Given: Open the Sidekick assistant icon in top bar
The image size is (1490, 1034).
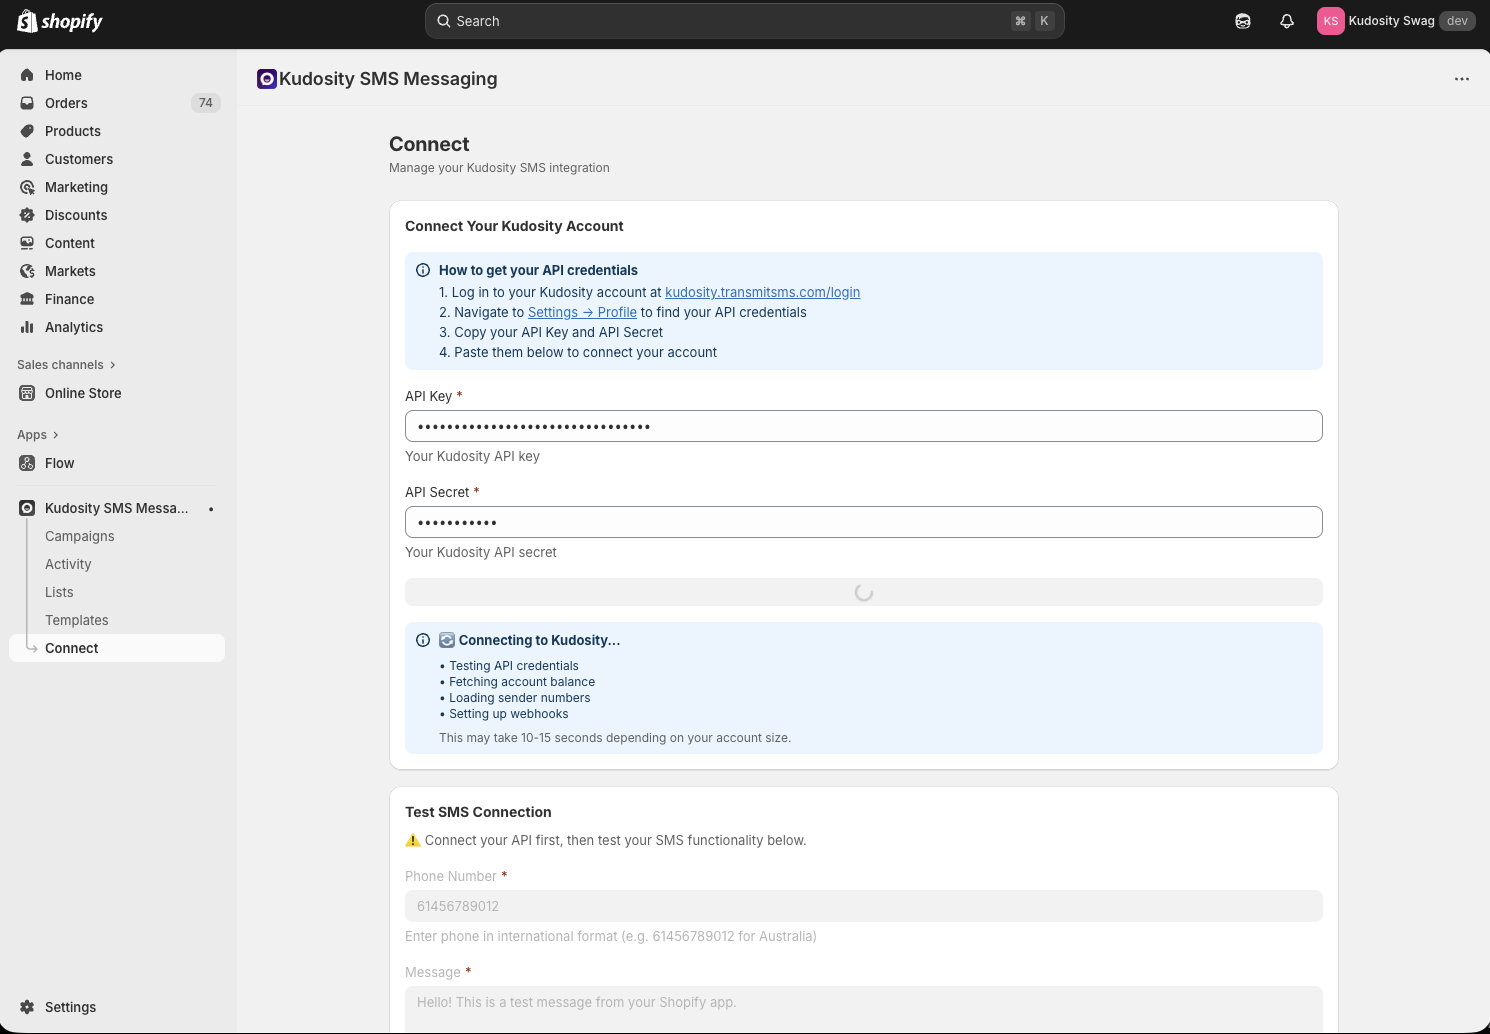Looking at the screenshot, I should [x=1243, y=21].
